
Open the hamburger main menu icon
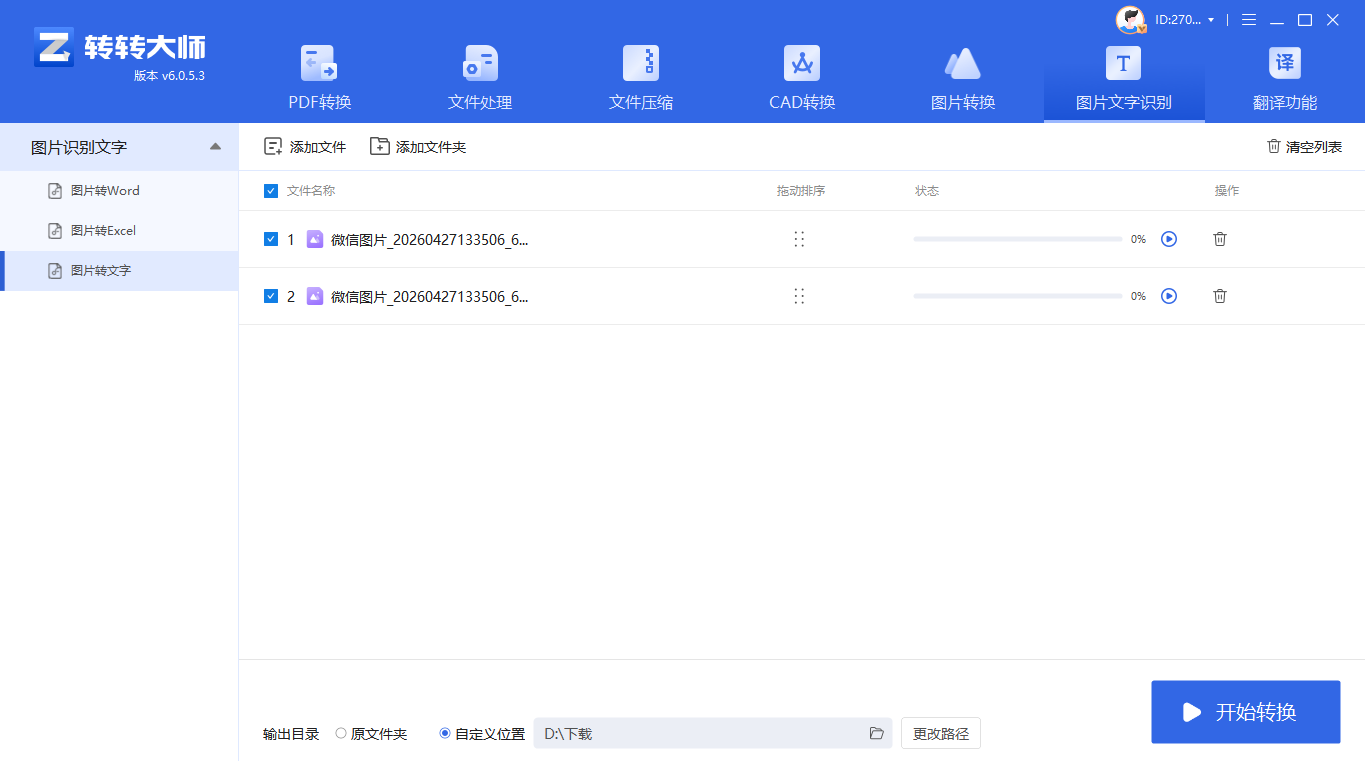1249,20
